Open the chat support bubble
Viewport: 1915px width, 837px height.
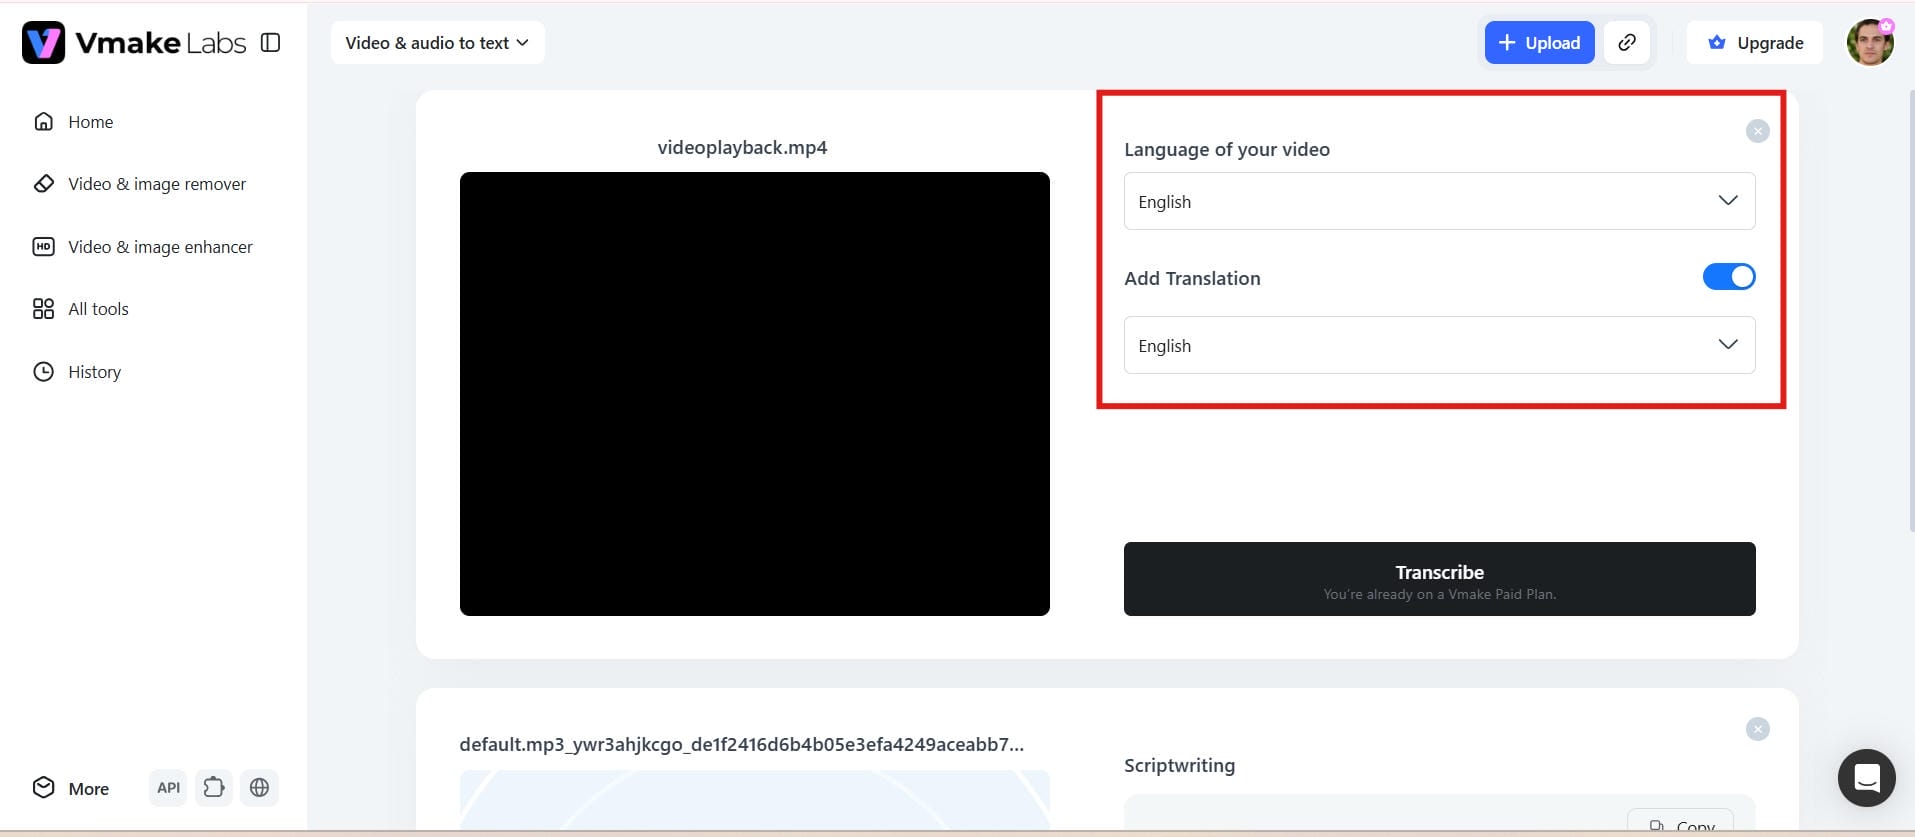[1866, 778]
